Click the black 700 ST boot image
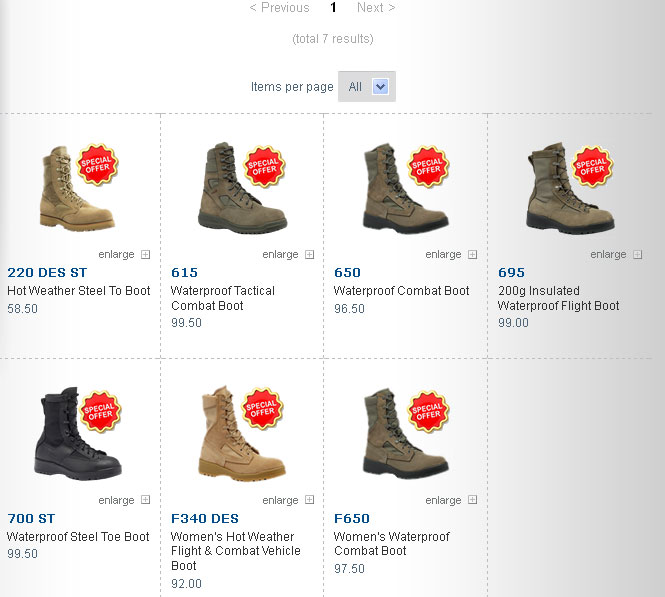 click(x=78, y=433)
